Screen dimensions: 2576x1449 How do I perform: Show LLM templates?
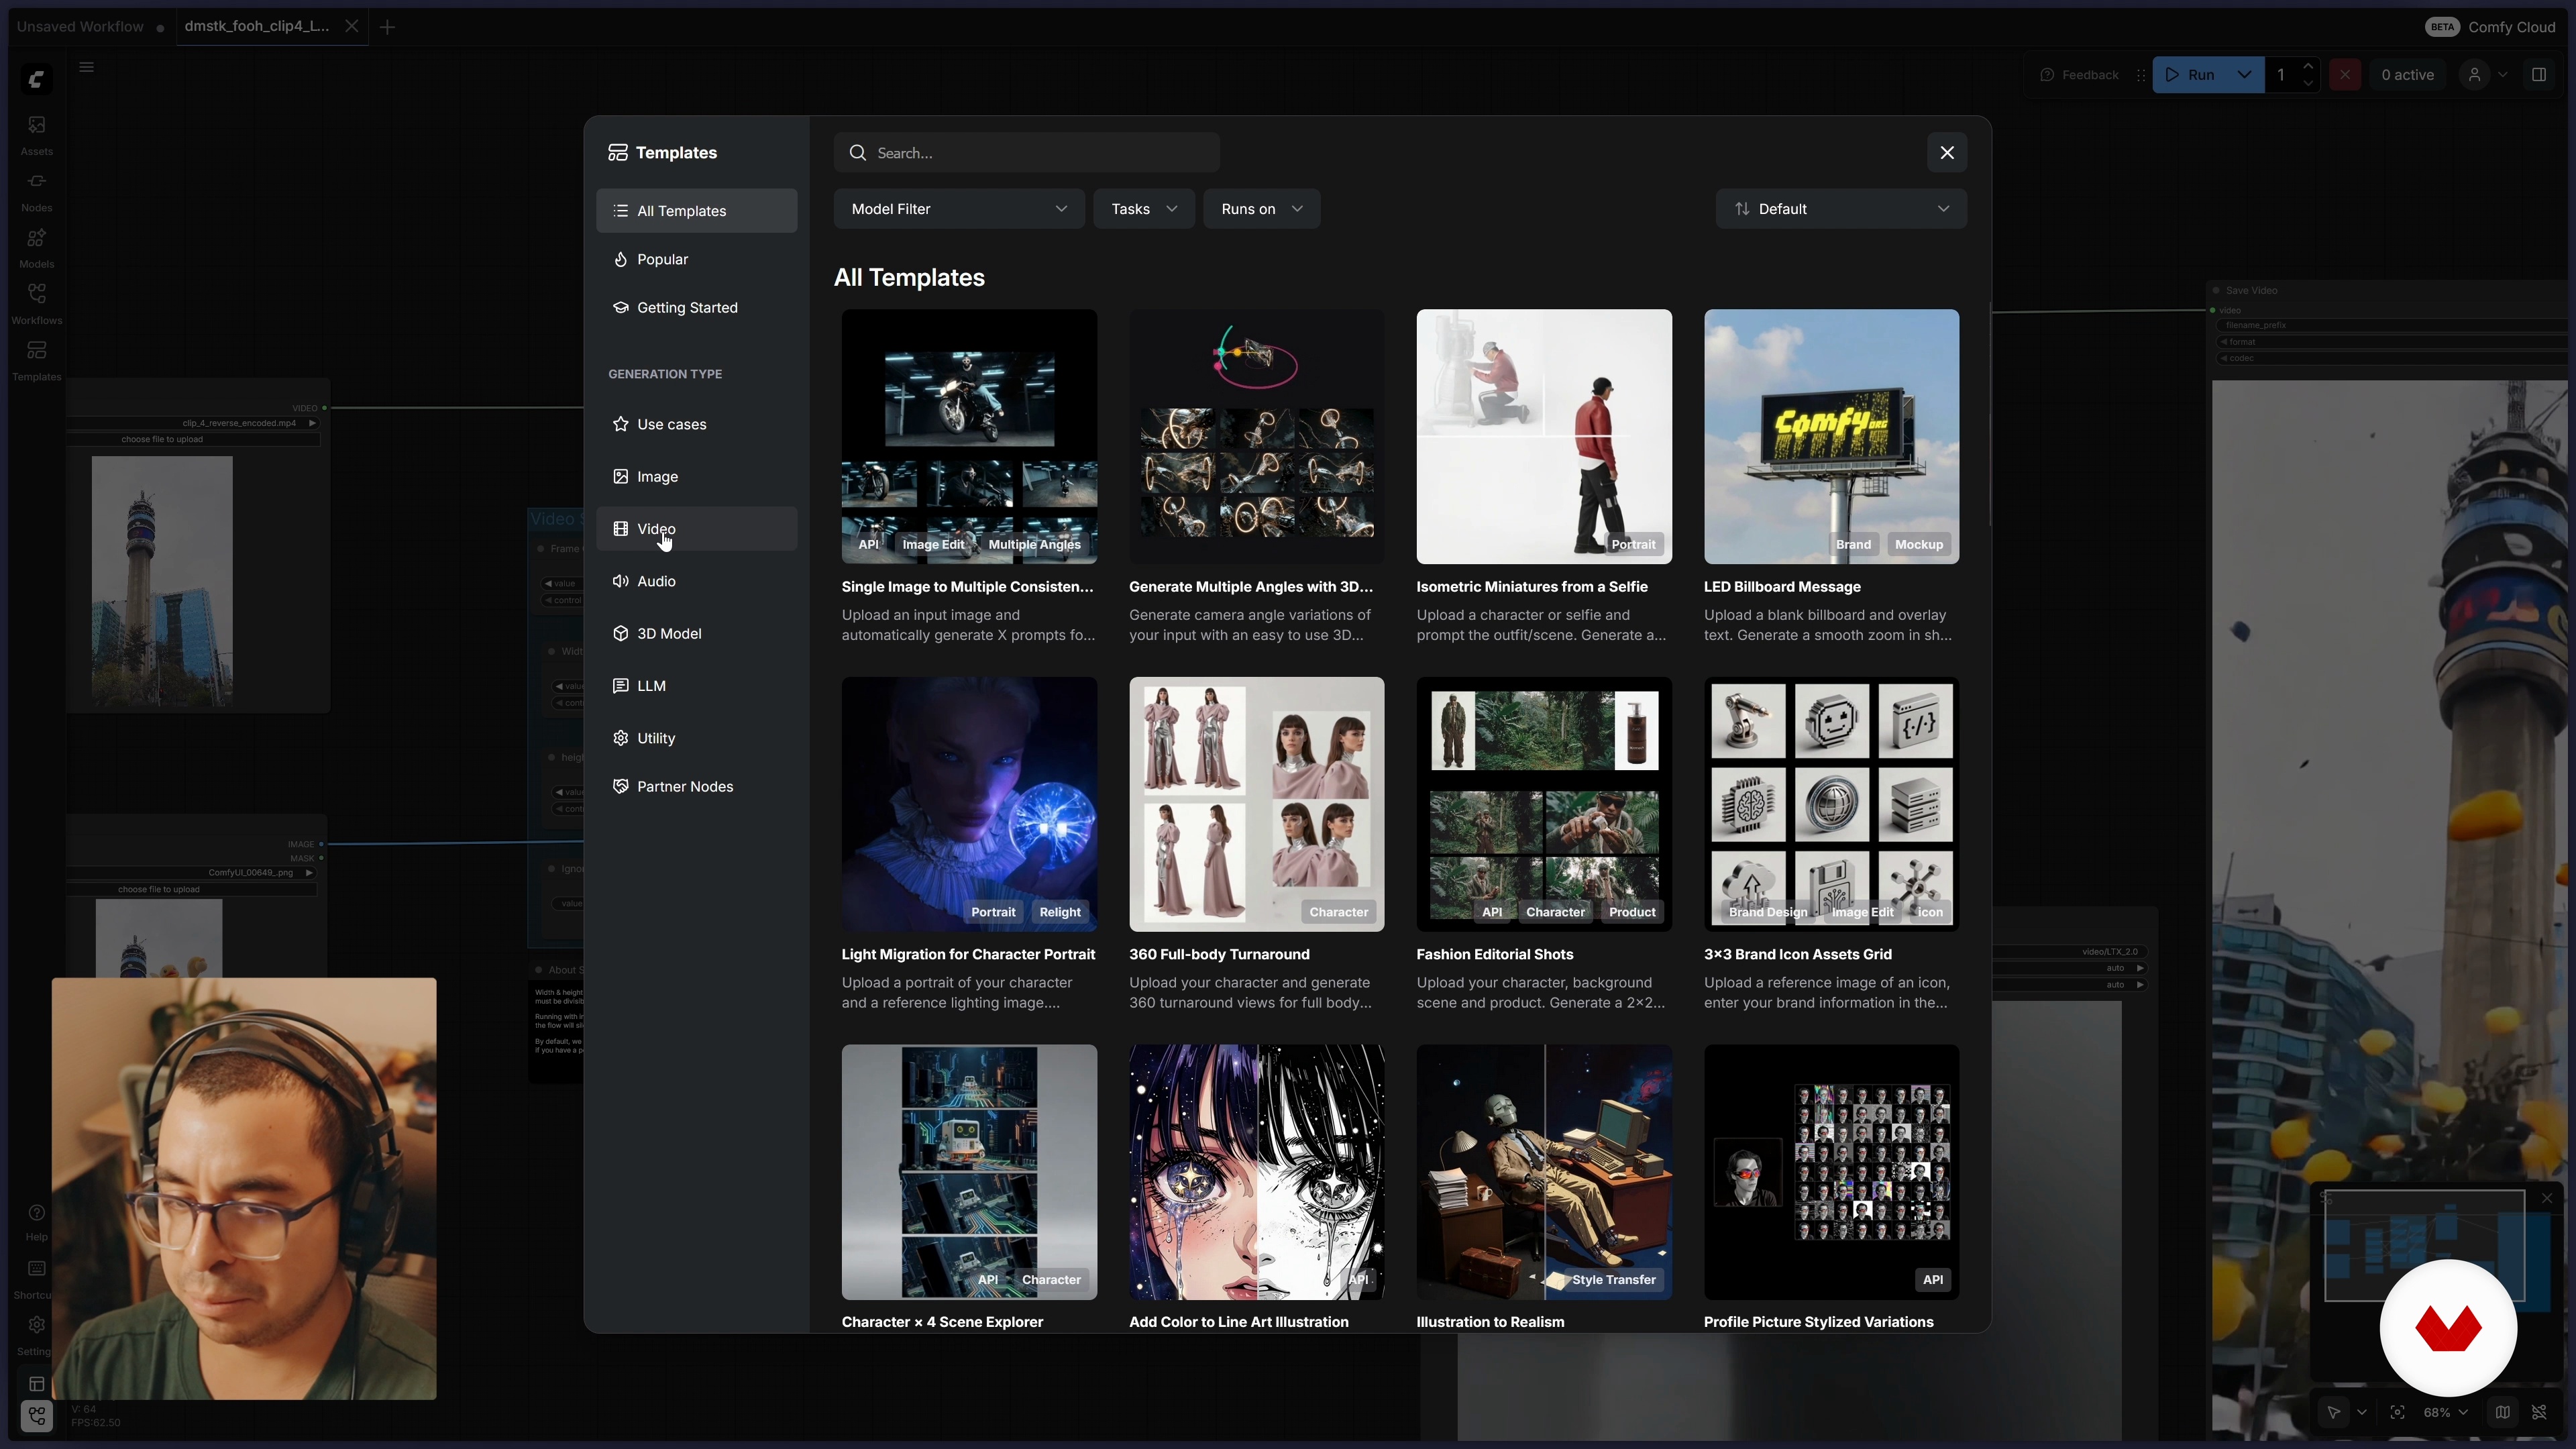(x=697, y=686)
